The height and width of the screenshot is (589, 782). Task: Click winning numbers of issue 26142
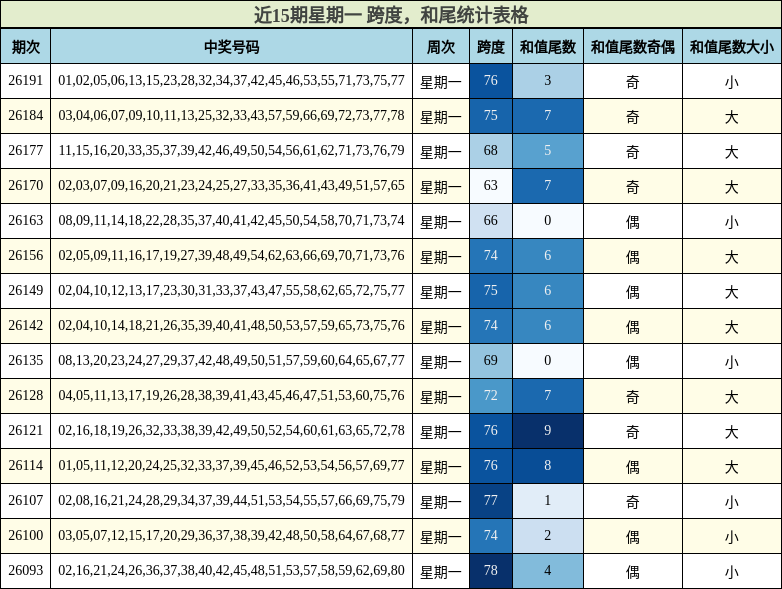point(231,326)
